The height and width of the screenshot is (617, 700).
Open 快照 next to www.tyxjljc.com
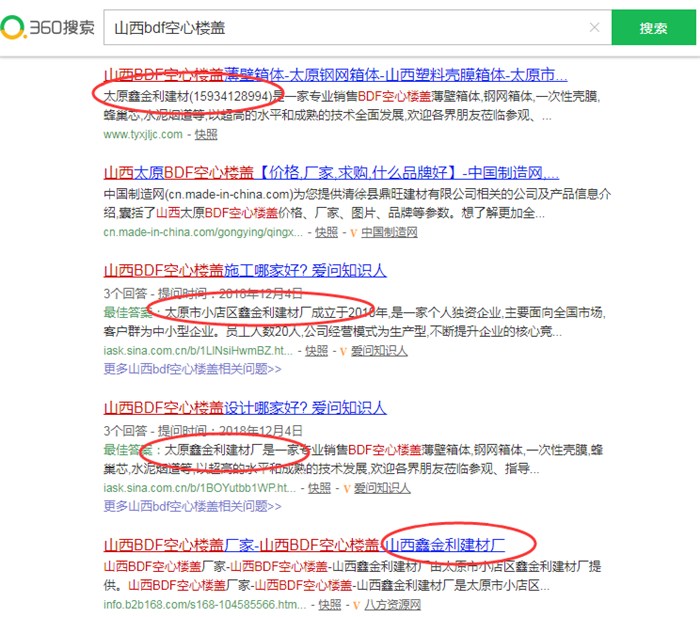click(206, 134)
